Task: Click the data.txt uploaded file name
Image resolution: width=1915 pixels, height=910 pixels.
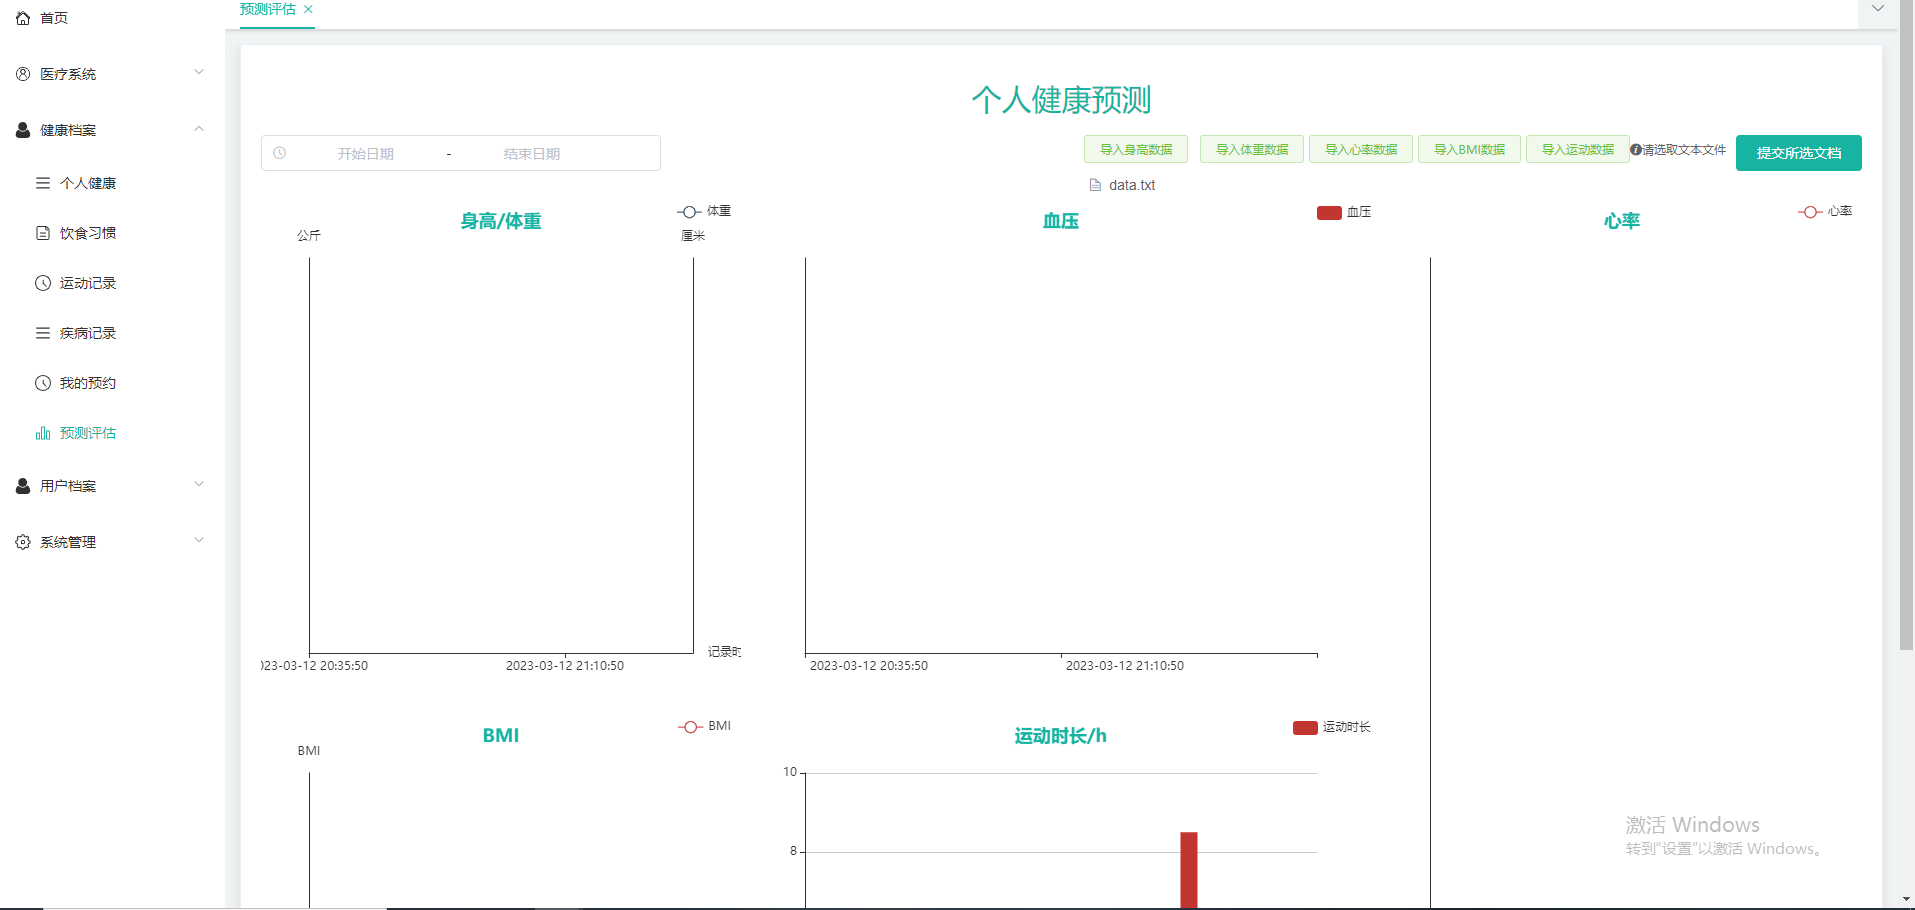Action: tap(1132, 185)
